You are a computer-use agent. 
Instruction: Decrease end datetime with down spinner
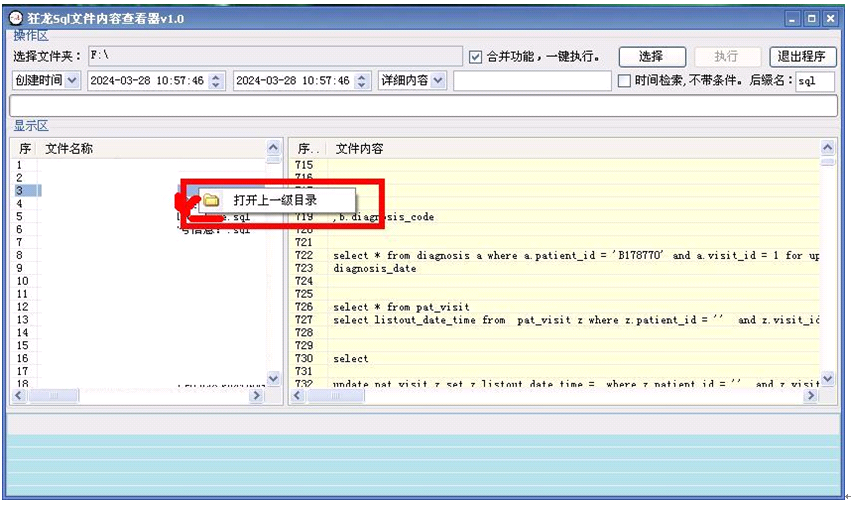(362, 85)
